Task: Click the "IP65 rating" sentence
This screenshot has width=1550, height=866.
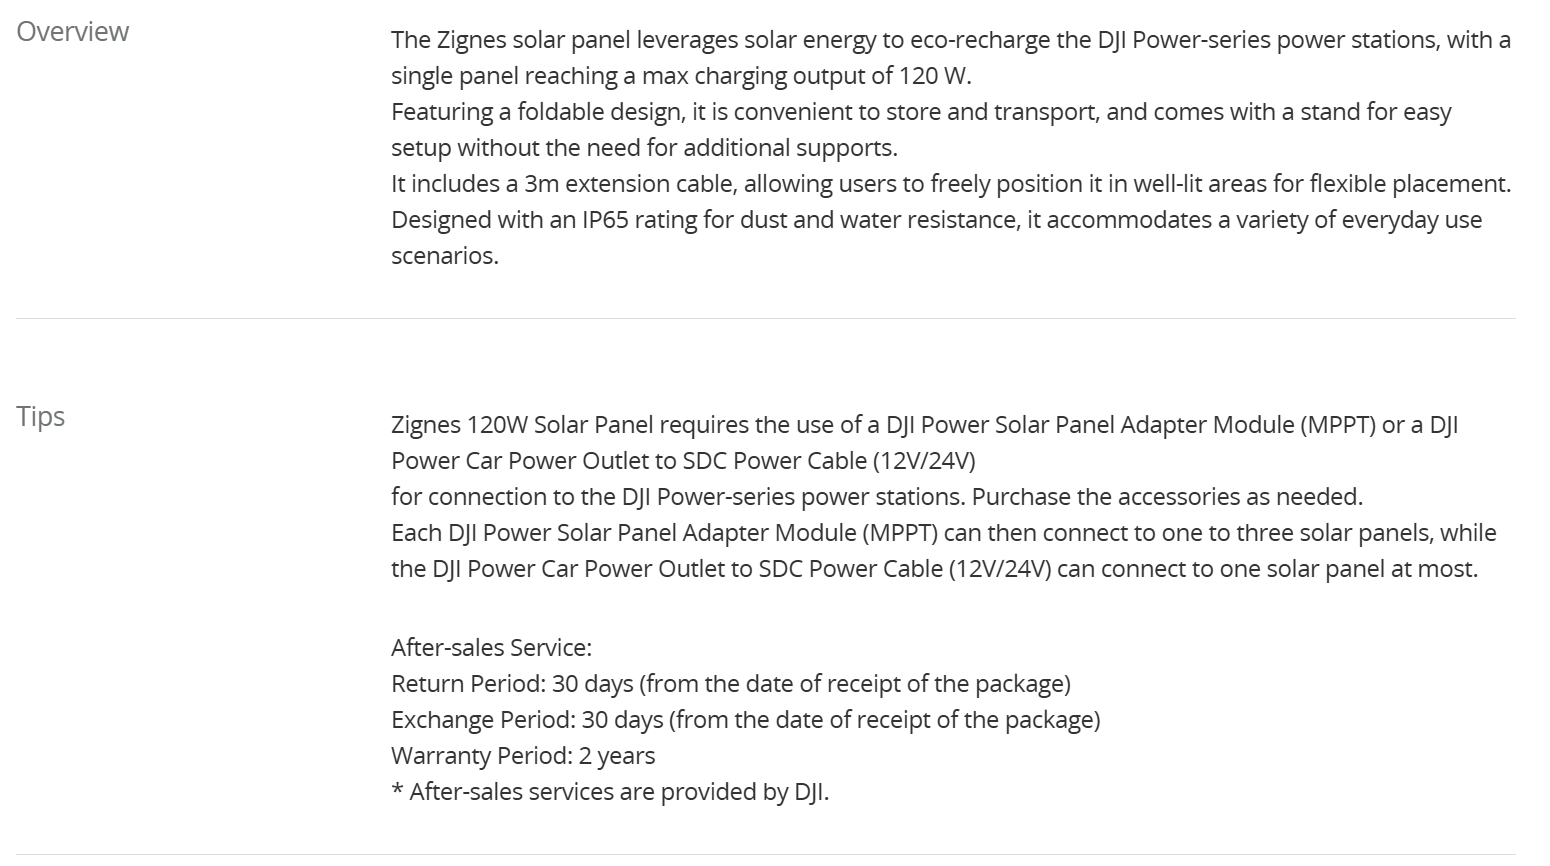Action: pyautogui.click(x=936, y=220)
